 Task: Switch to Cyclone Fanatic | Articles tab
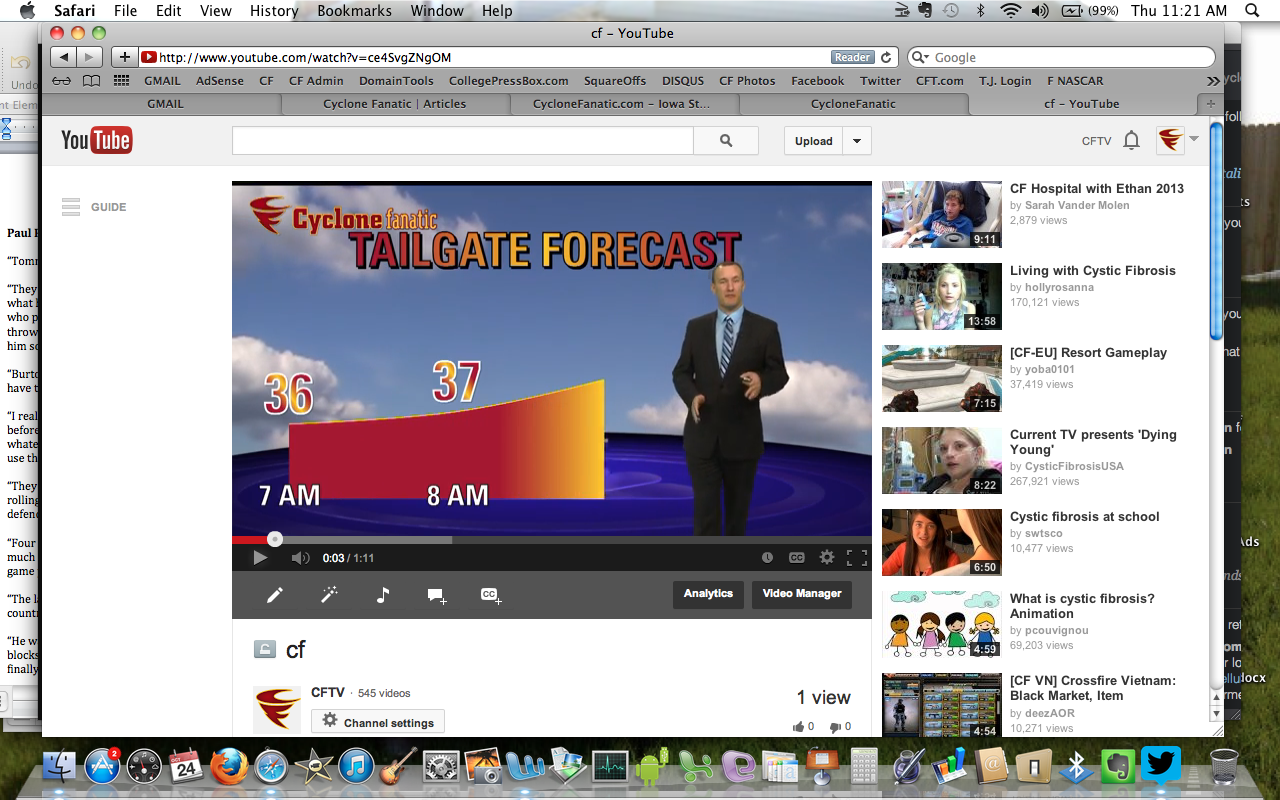coord(395,103)
